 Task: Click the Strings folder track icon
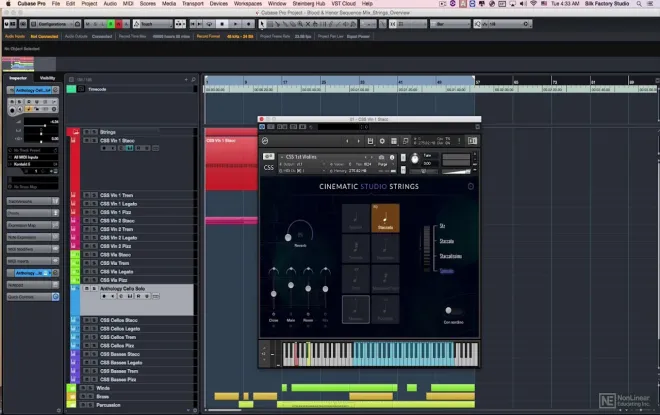point(76,132)
